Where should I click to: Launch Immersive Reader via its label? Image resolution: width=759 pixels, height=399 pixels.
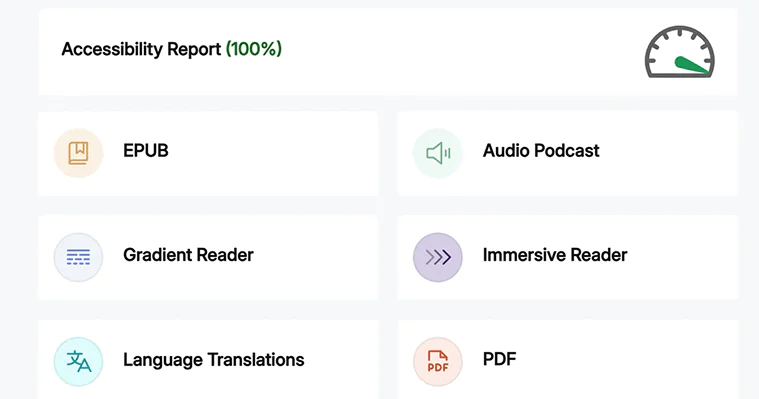click(x=555, y=255)
